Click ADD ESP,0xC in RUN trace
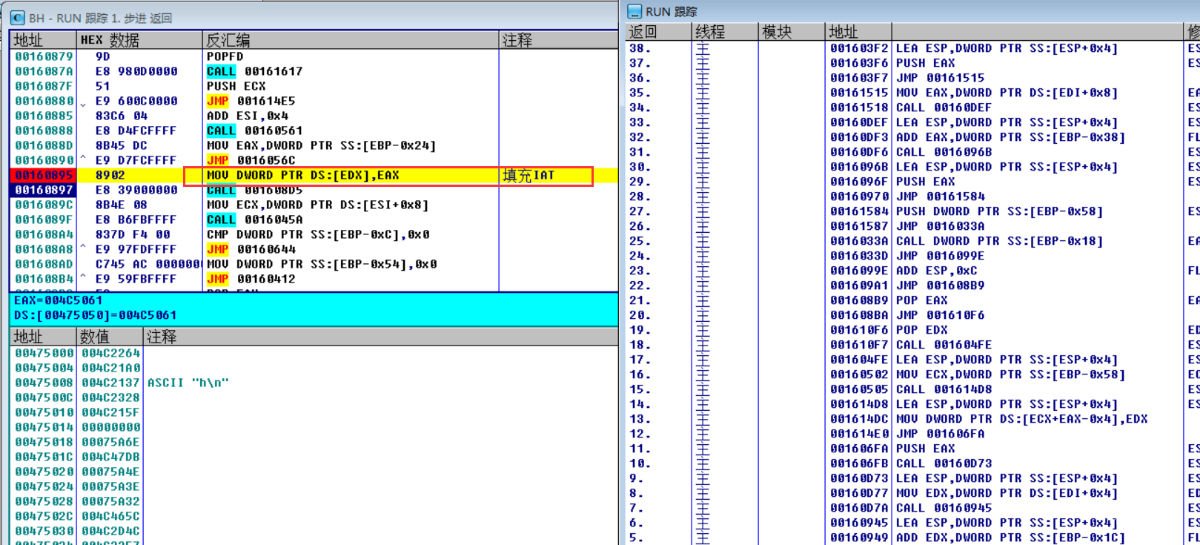The image size is (1200, 545). pyautogui.click(x=937, y=270)
